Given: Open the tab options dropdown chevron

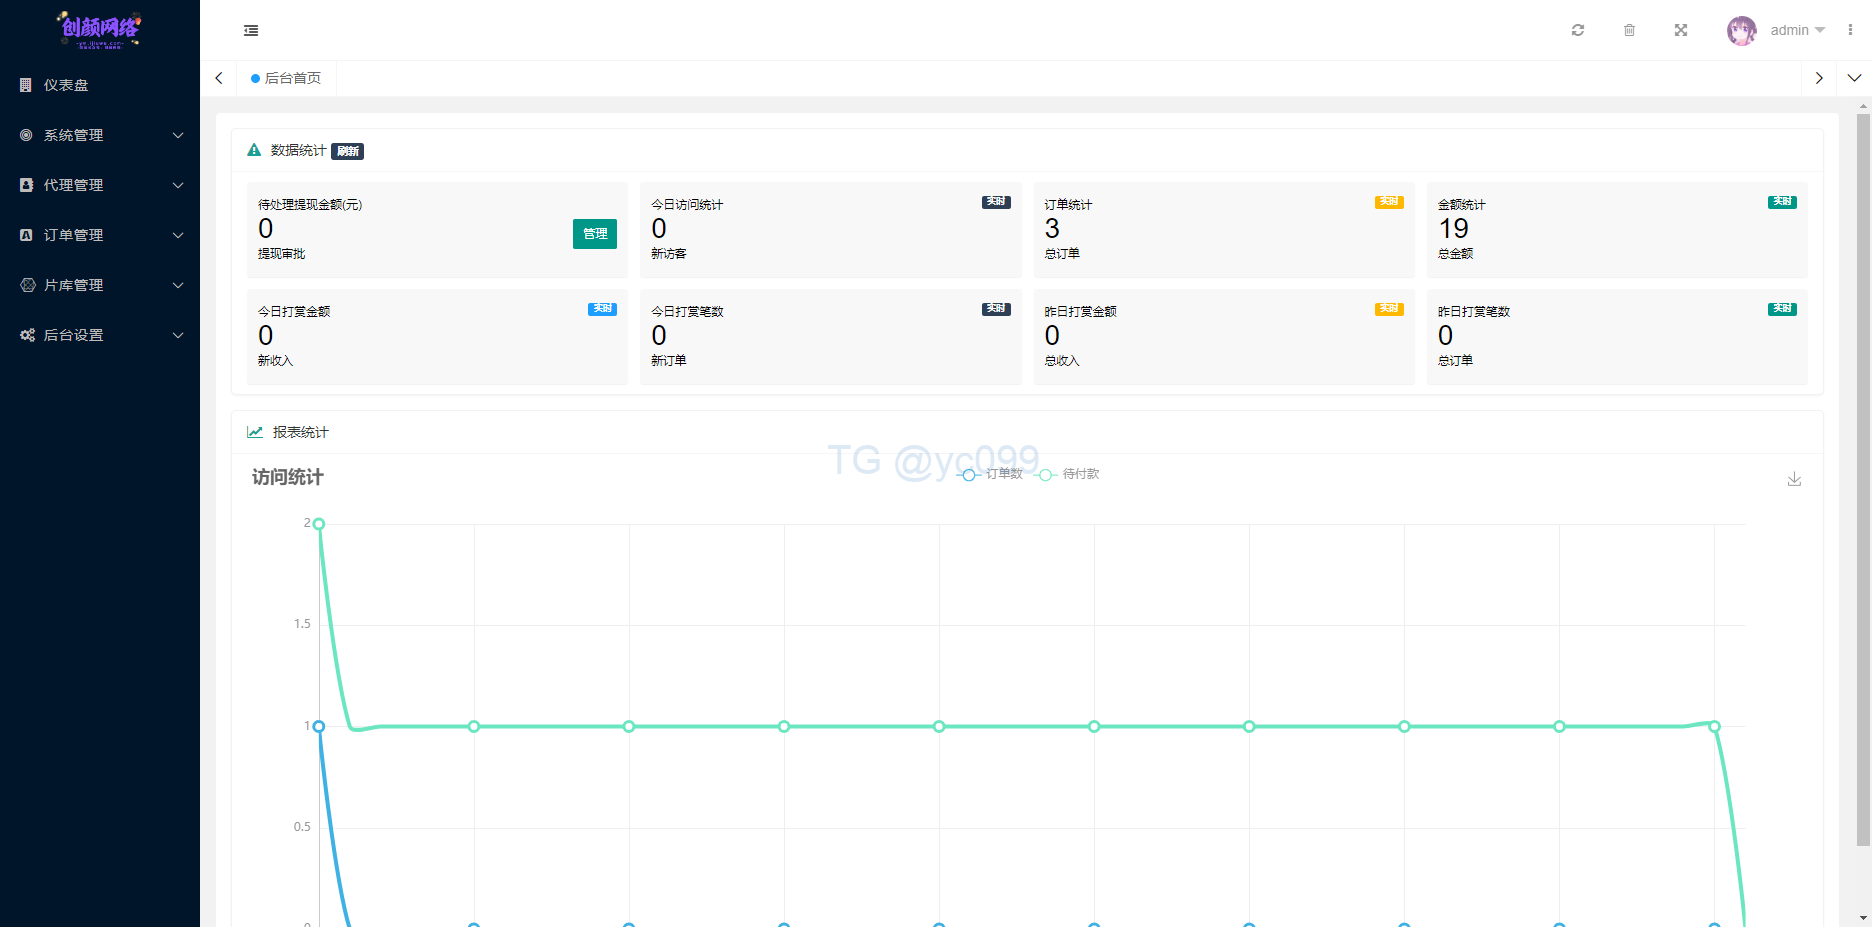Looking at the screenshot, I should click(1854, 78).
